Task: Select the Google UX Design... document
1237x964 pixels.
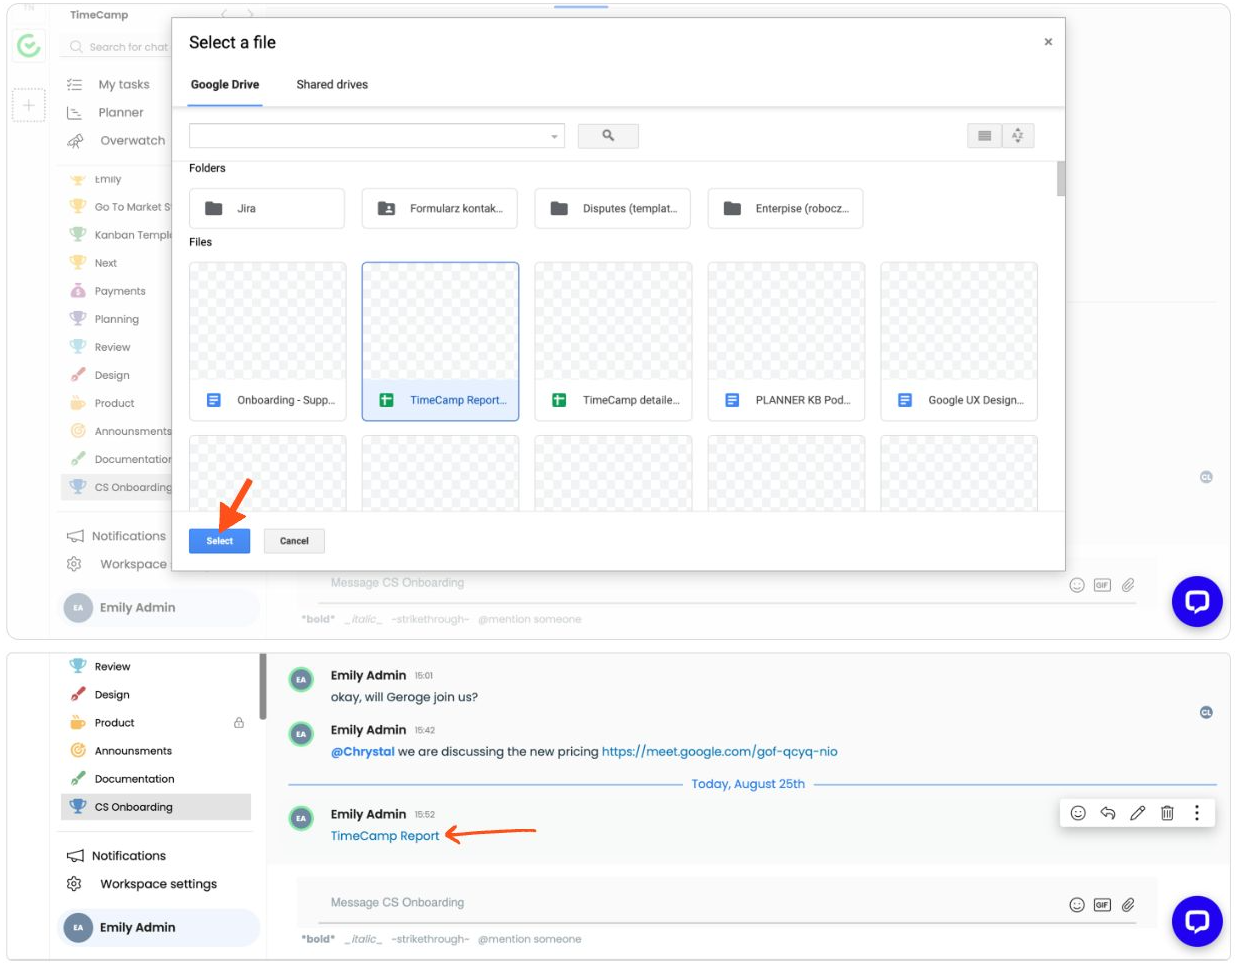Action: pyautogui.click(x=959, y=342)
